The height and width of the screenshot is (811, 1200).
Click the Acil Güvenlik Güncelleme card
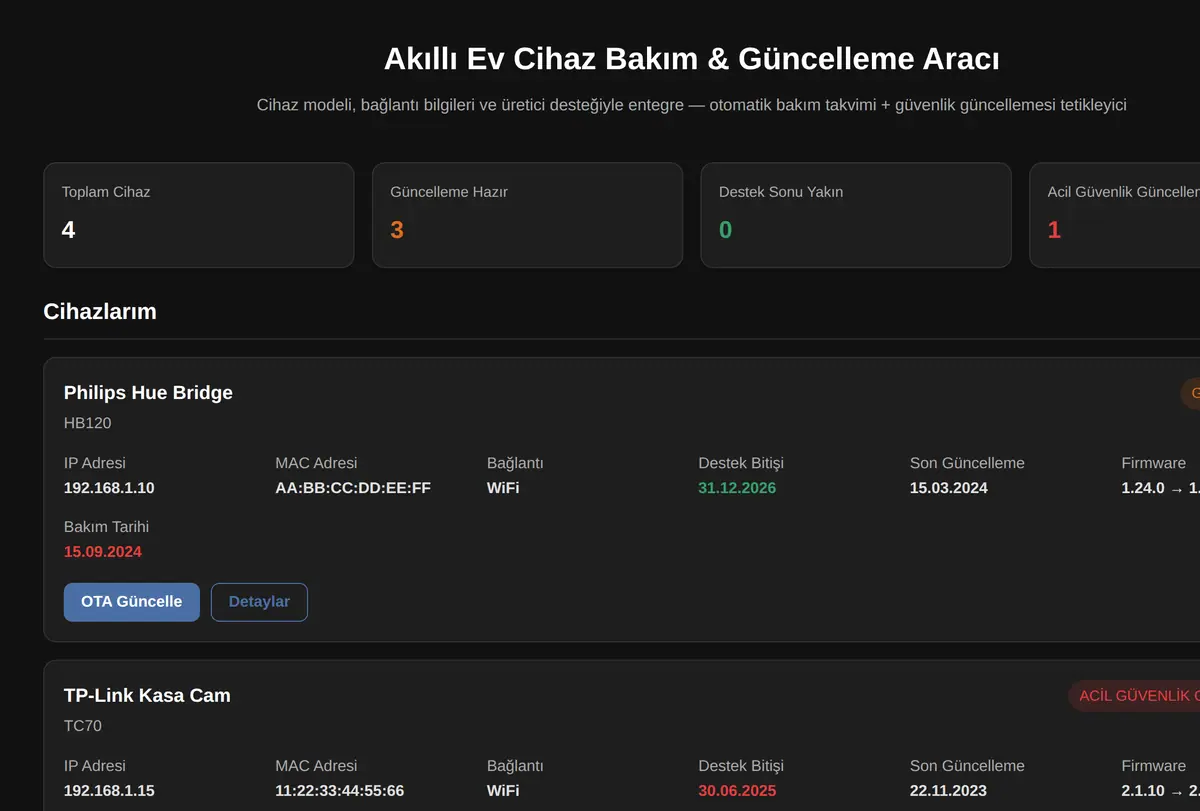[1115, 215]
